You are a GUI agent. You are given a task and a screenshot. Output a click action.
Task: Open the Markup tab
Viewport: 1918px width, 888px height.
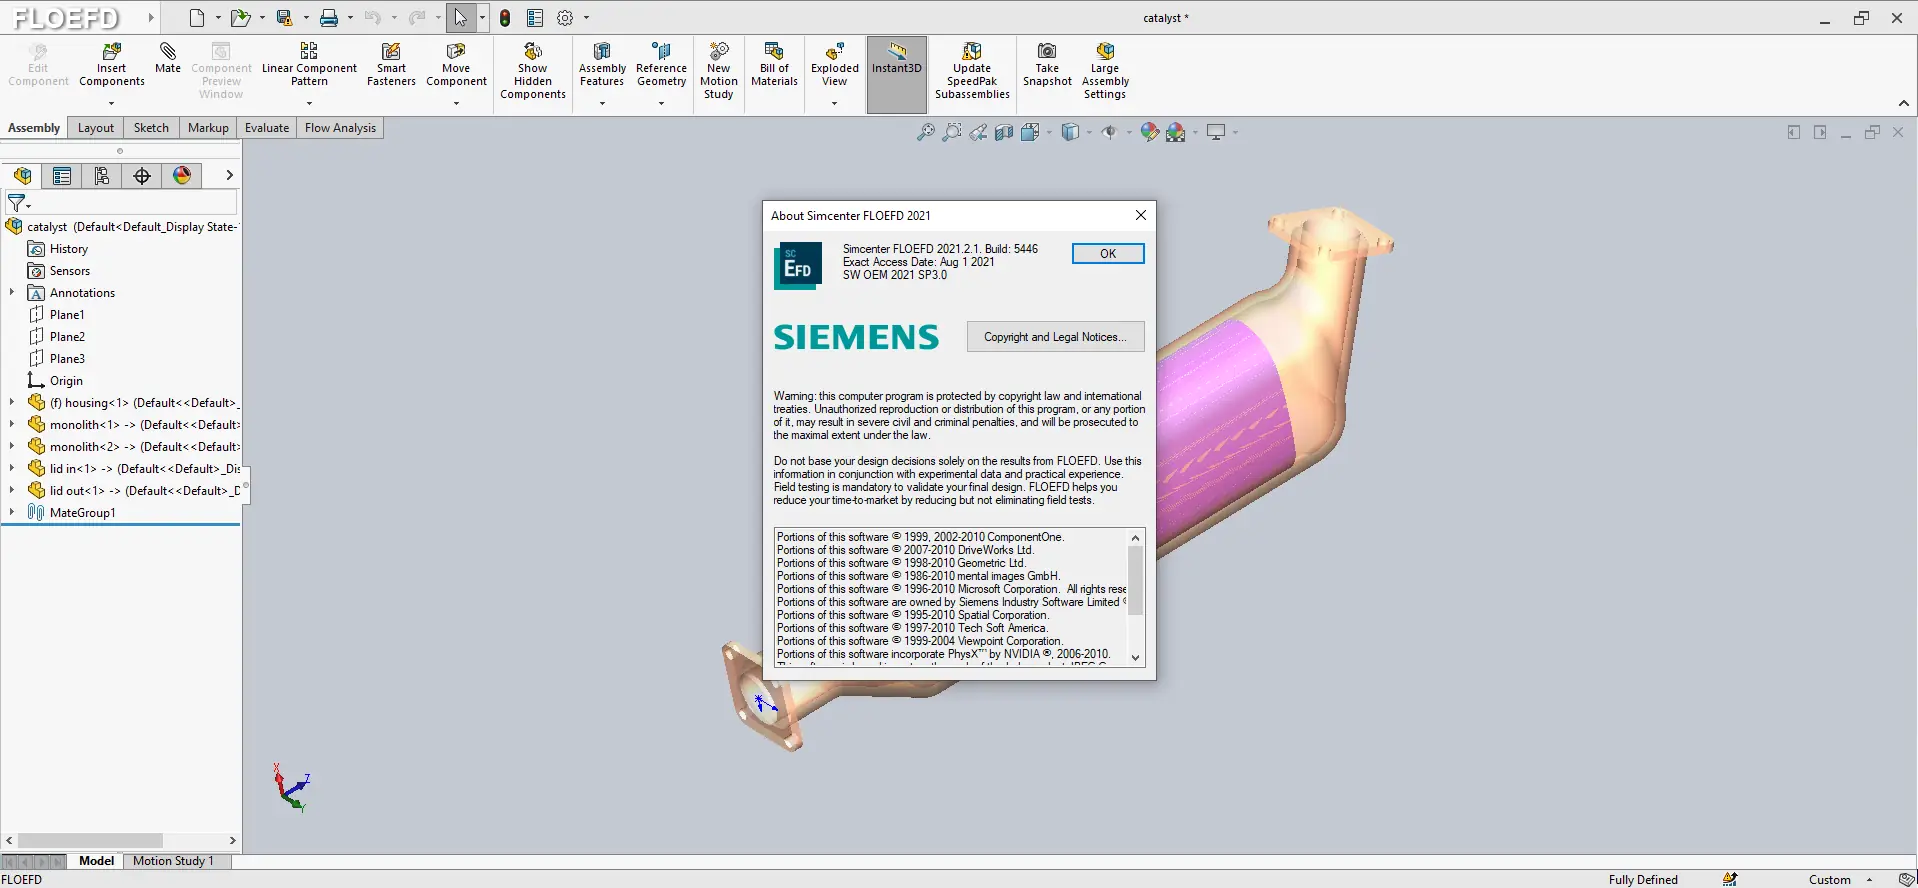(208, 128)
